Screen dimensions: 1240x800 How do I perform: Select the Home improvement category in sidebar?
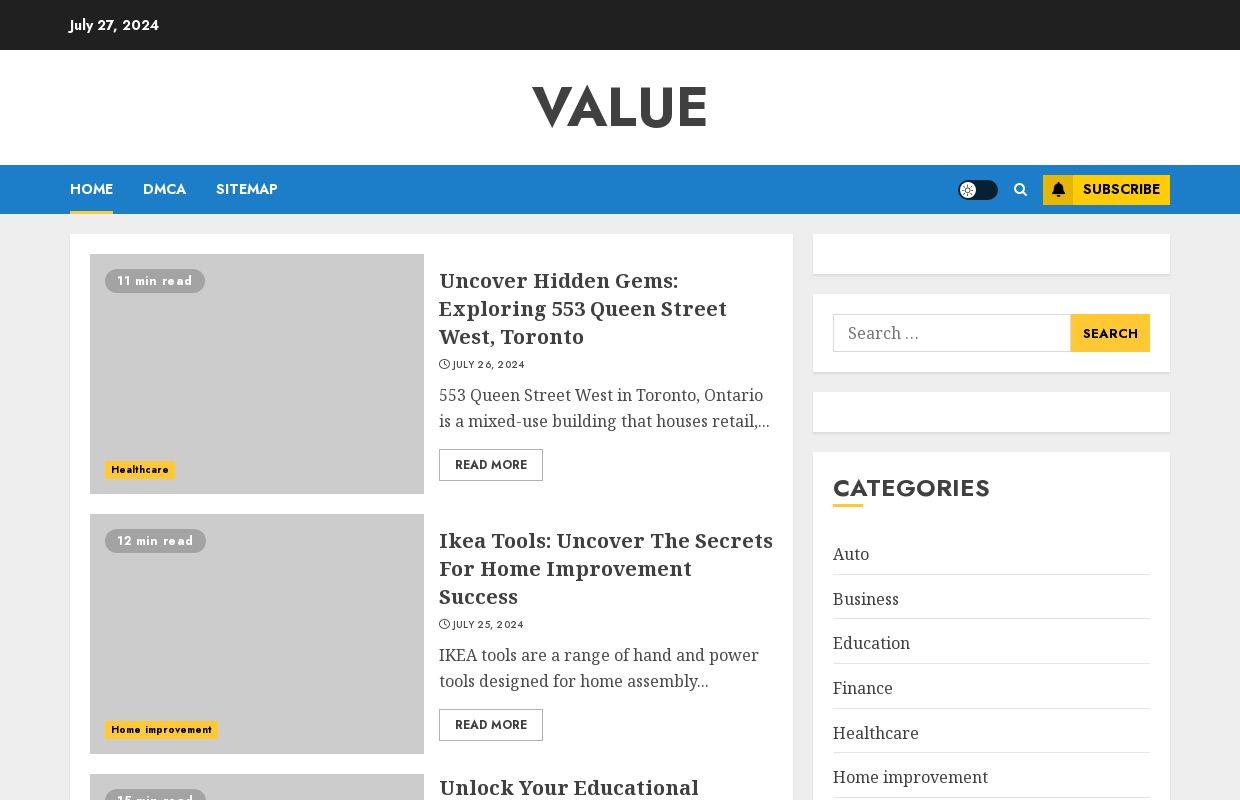(910, 777)
